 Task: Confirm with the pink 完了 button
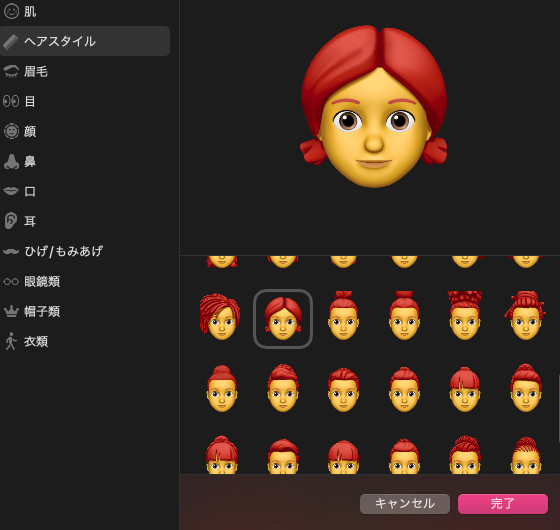503,504
